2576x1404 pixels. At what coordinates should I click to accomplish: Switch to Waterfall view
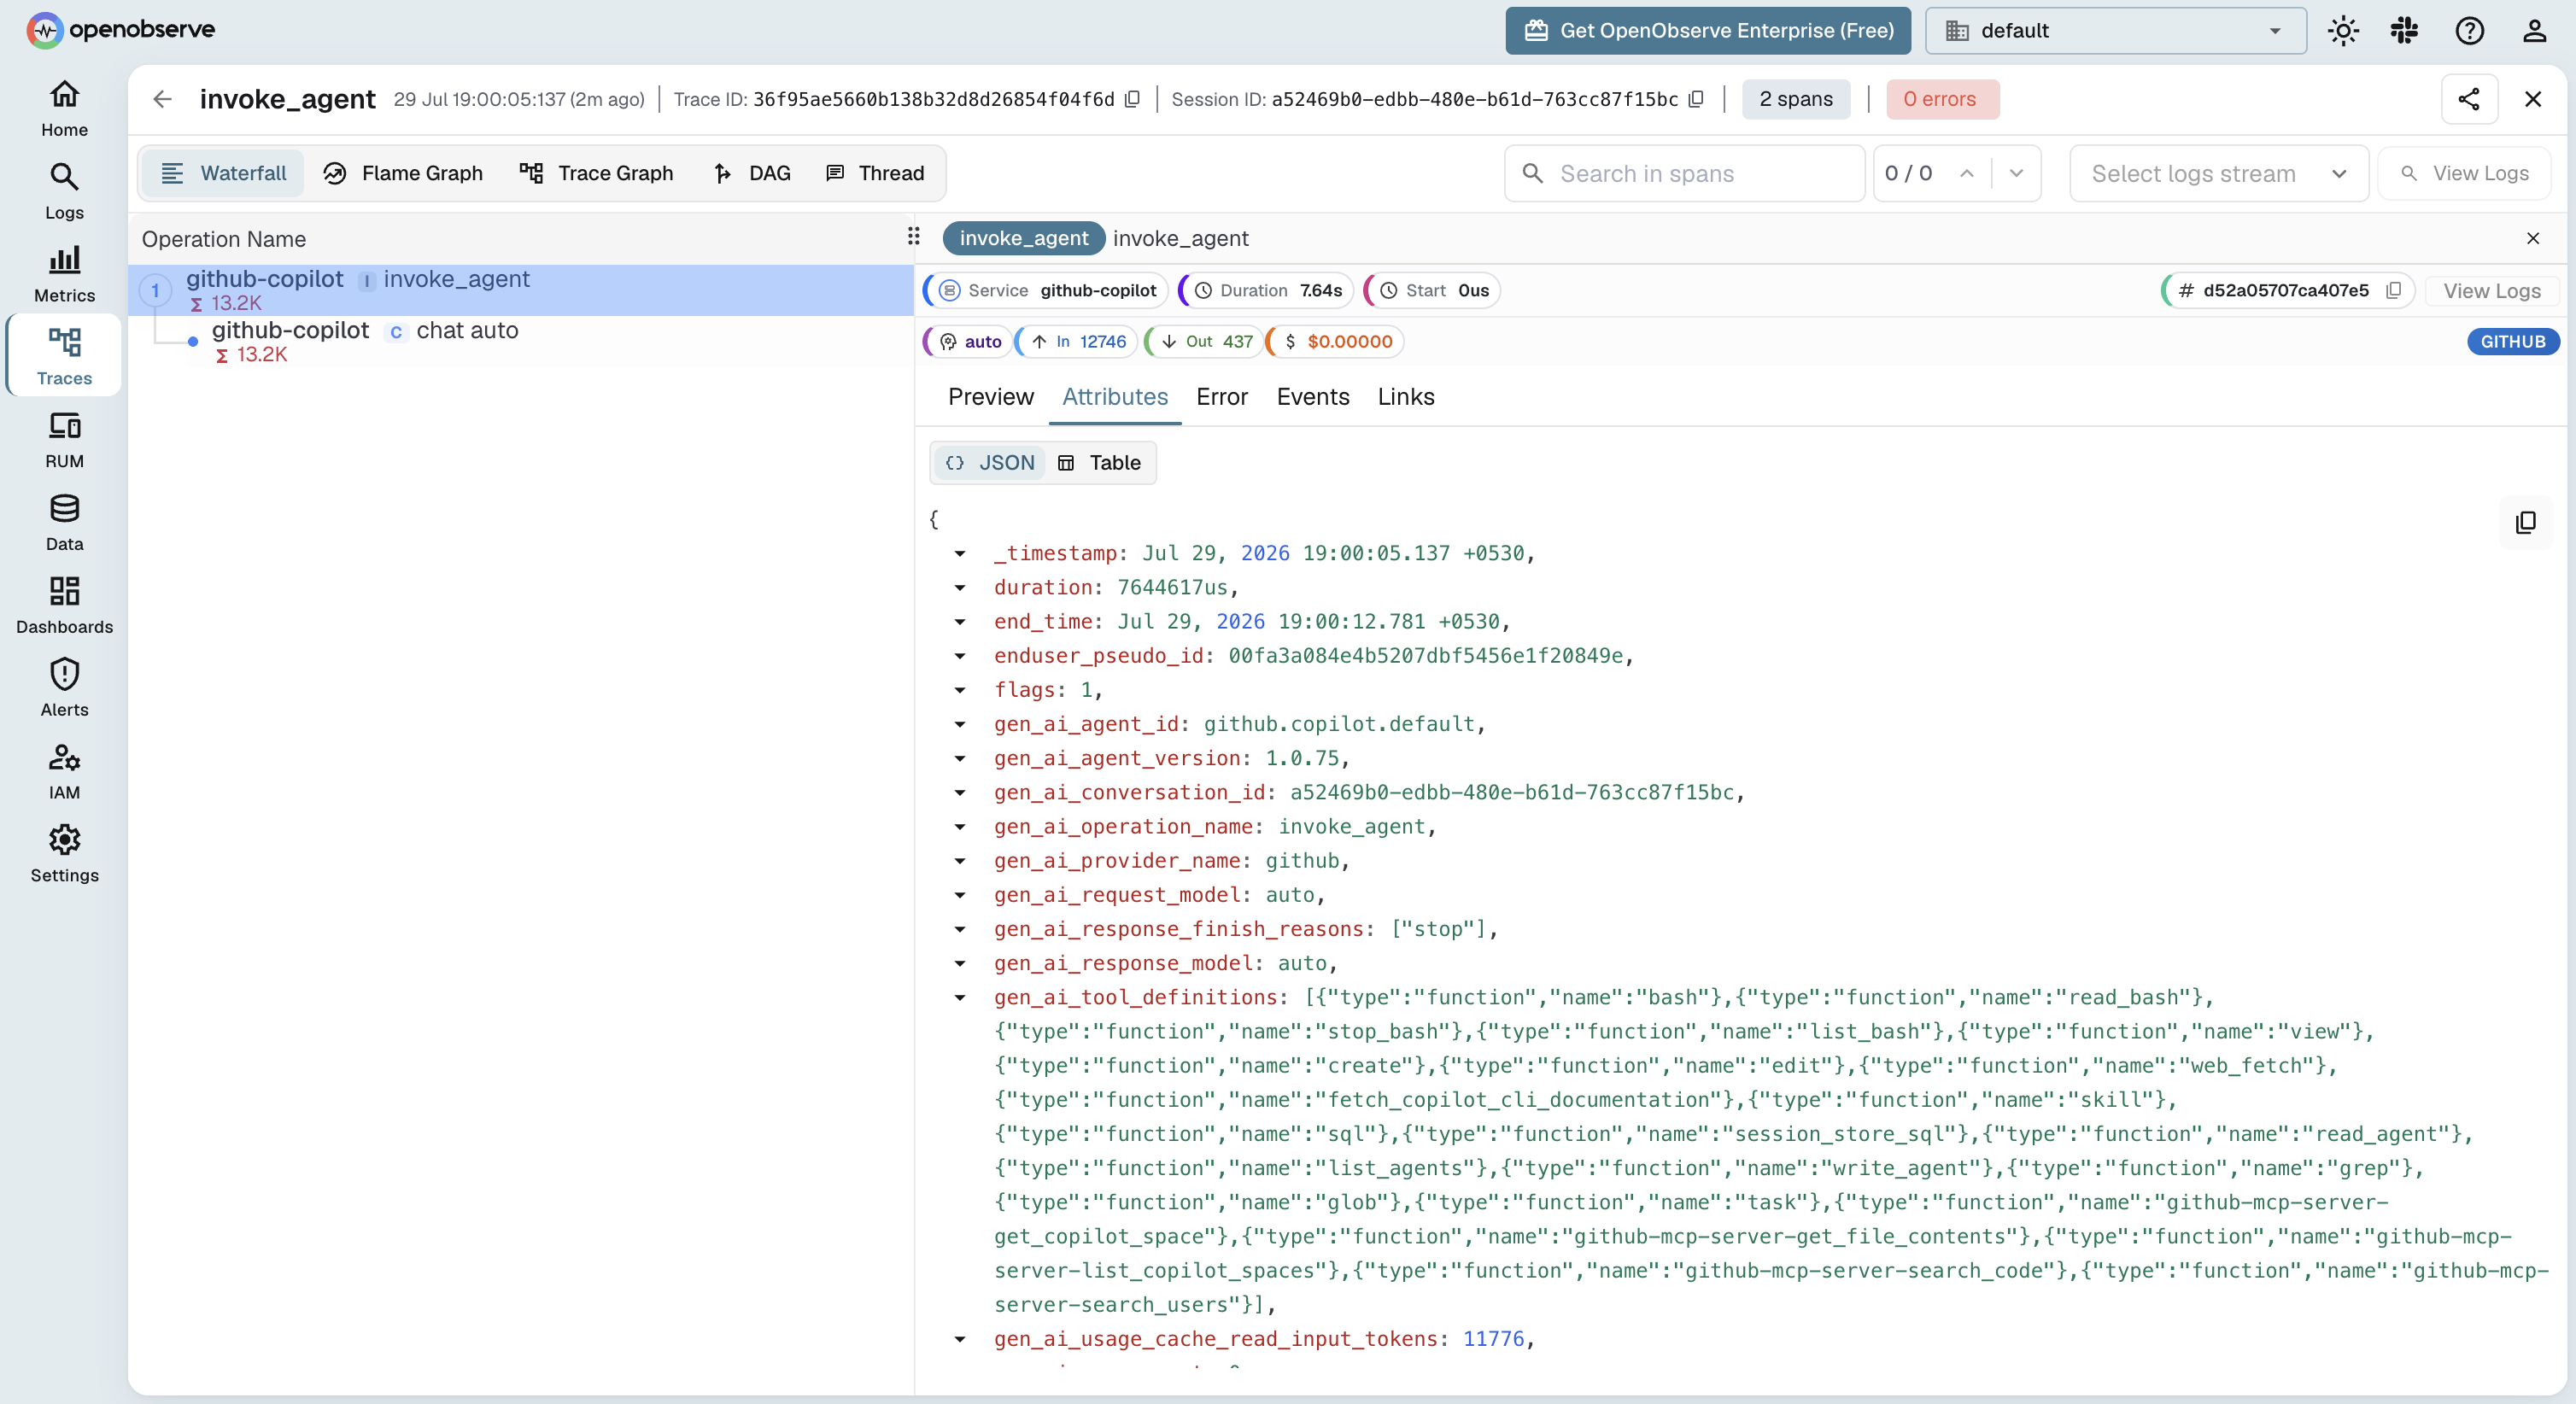point(223,173)
